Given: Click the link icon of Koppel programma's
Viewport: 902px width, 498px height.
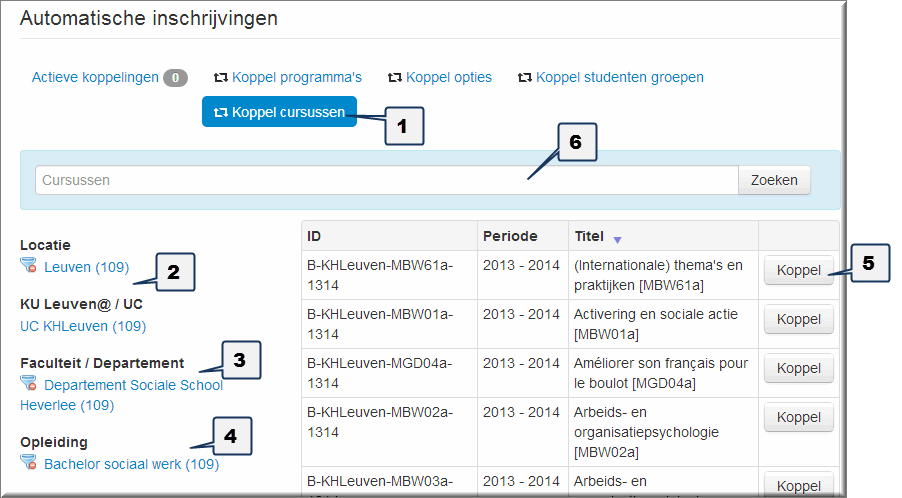Looking at the screenshot, I should pyautogui.click(x=221, y=78).
